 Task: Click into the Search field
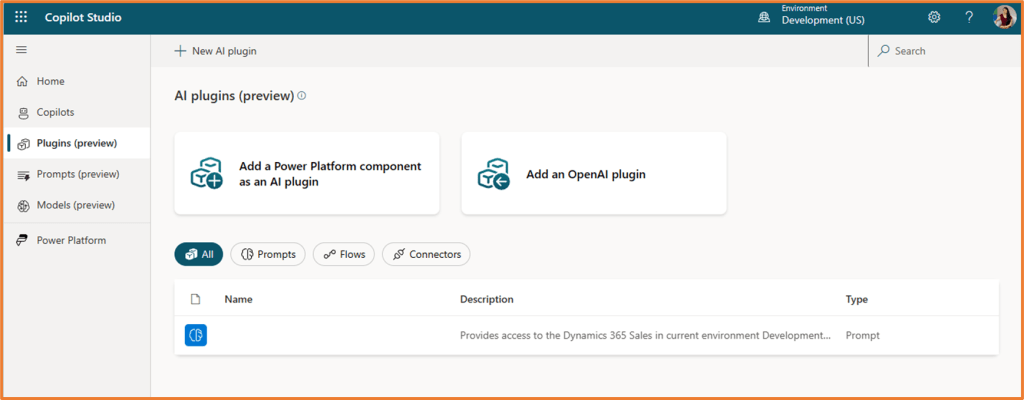(x=945, y=51)
